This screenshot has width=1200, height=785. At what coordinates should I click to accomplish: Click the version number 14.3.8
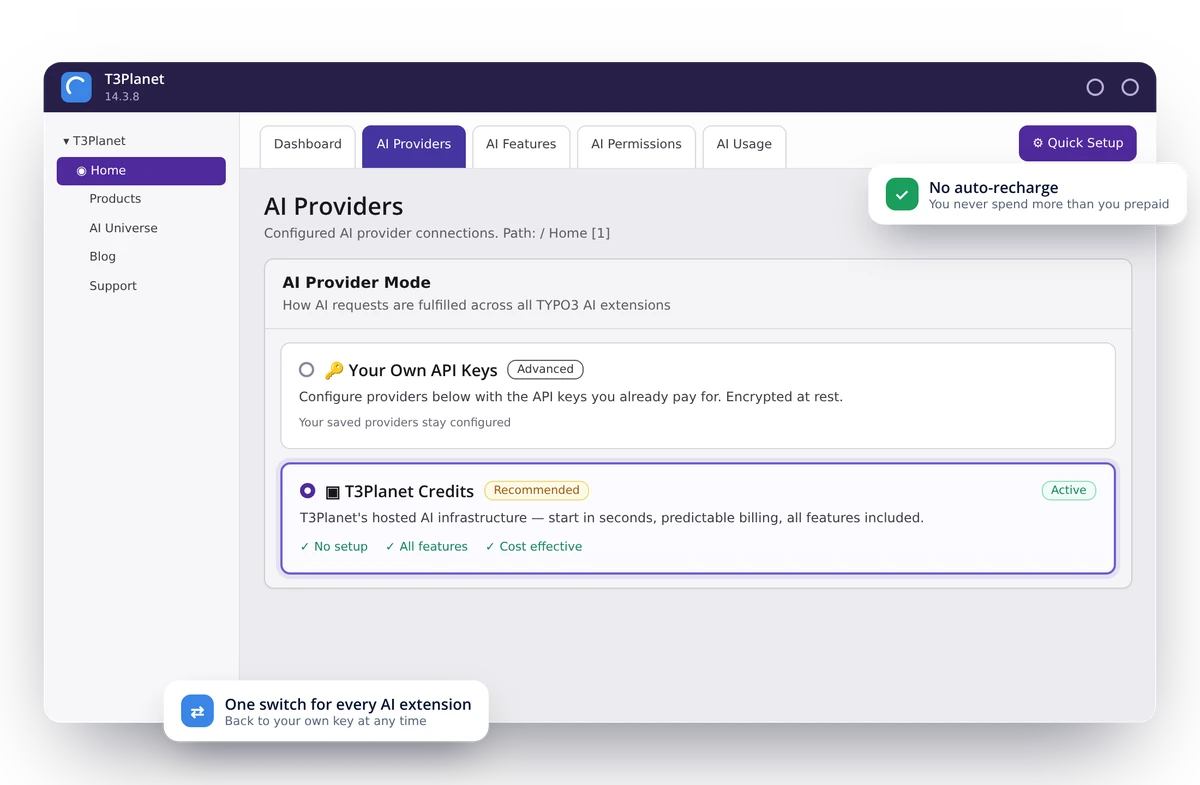[x=122, y=97]
